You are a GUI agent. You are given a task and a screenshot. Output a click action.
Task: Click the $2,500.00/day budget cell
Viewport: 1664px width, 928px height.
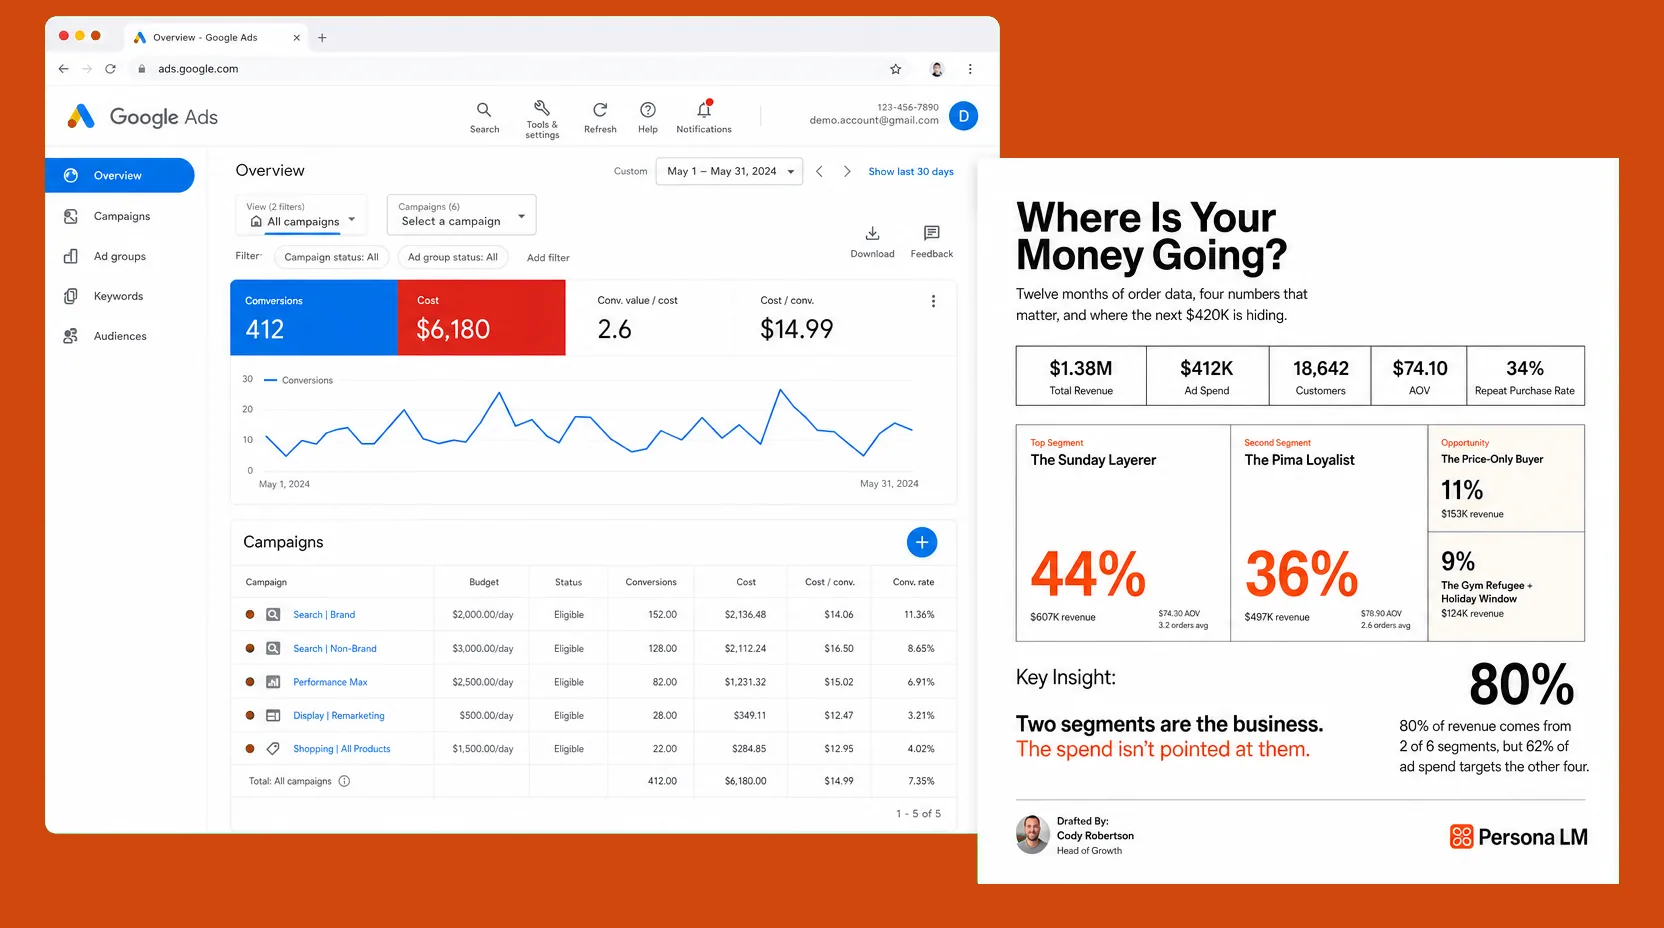[x=483, y=682]
